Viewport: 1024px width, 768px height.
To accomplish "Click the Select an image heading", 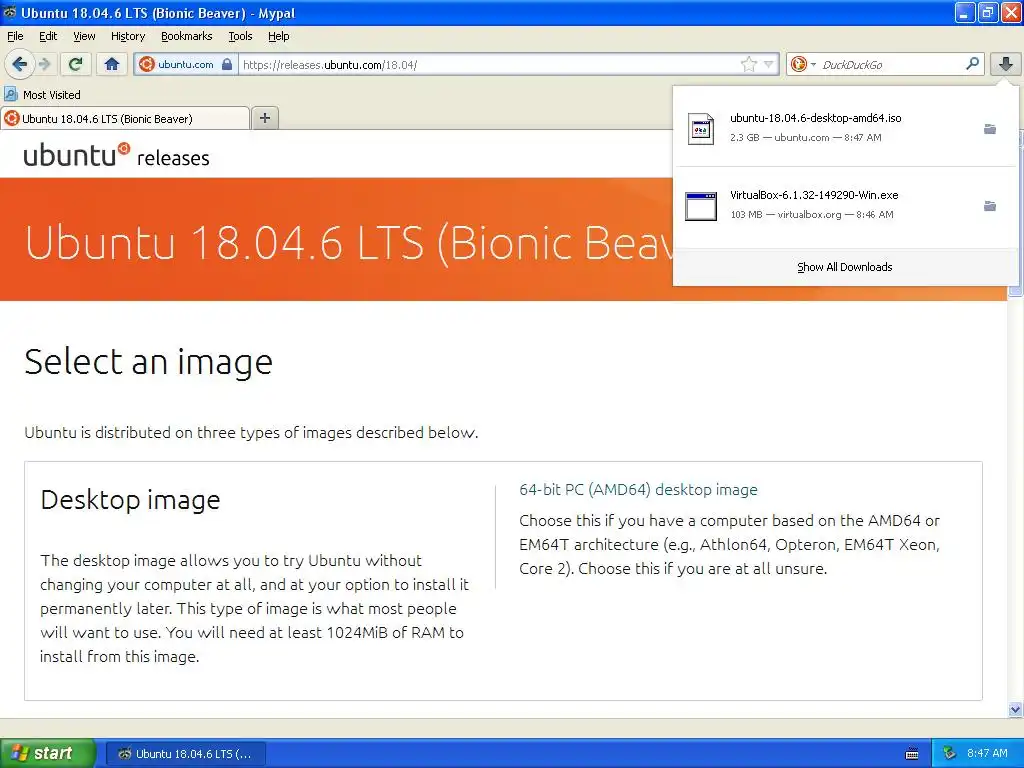I will [x=148, y=362].
